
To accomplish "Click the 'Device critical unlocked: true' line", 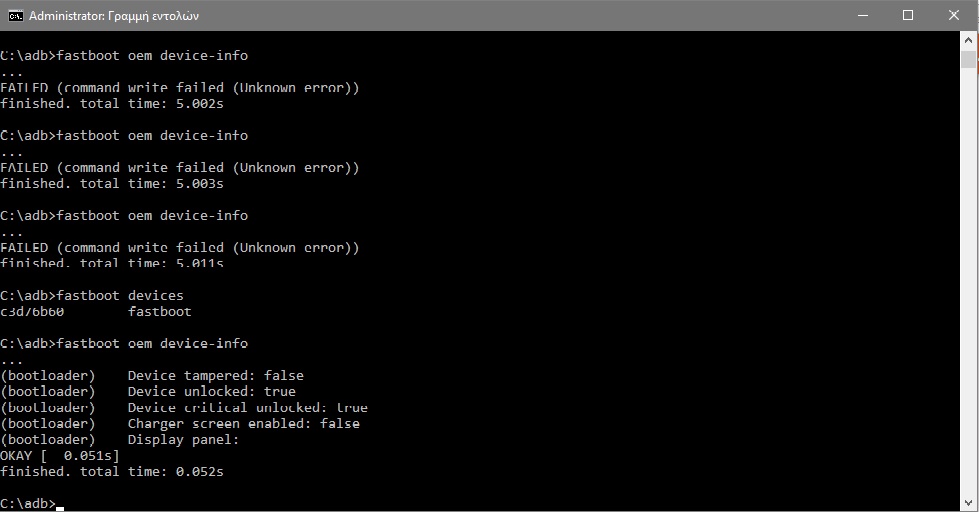I will pos(247,408).
